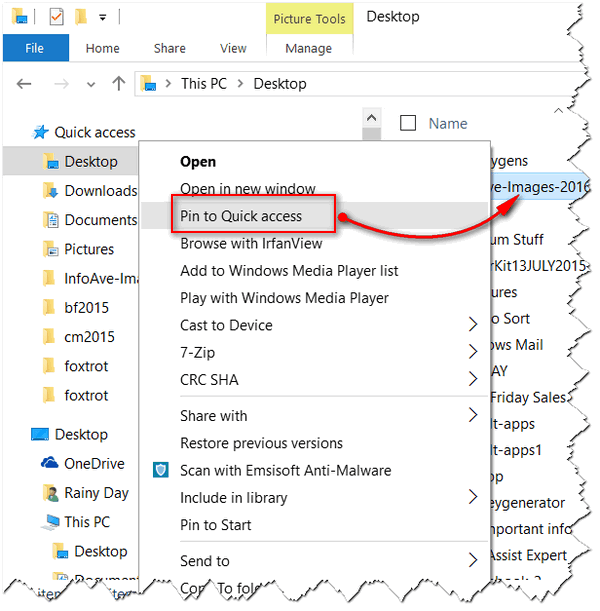Click the This PC computer icon in sidebar

pyautogui.click(x=49, y=521)
